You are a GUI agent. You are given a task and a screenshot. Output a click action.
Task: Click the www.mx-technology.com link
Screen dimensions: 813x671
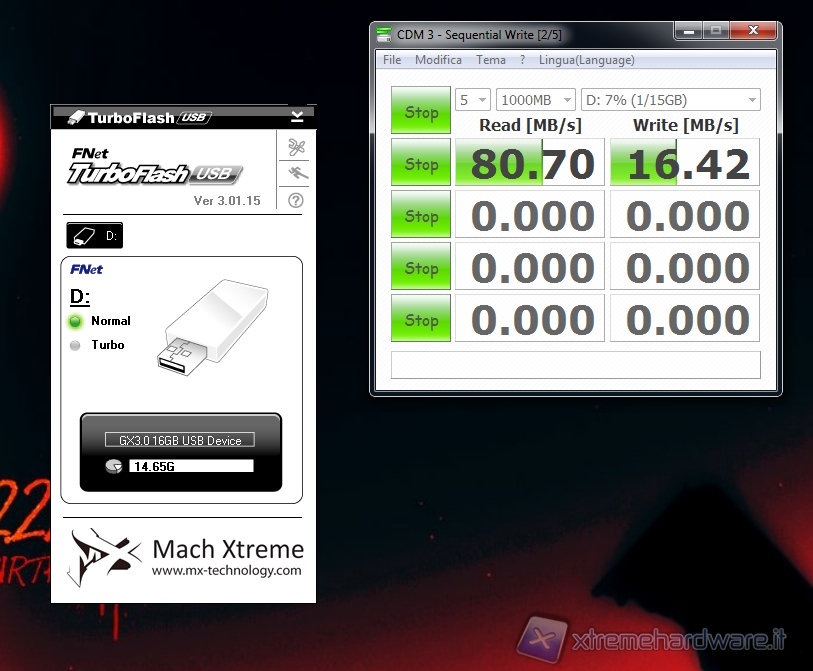click(226, 571)
